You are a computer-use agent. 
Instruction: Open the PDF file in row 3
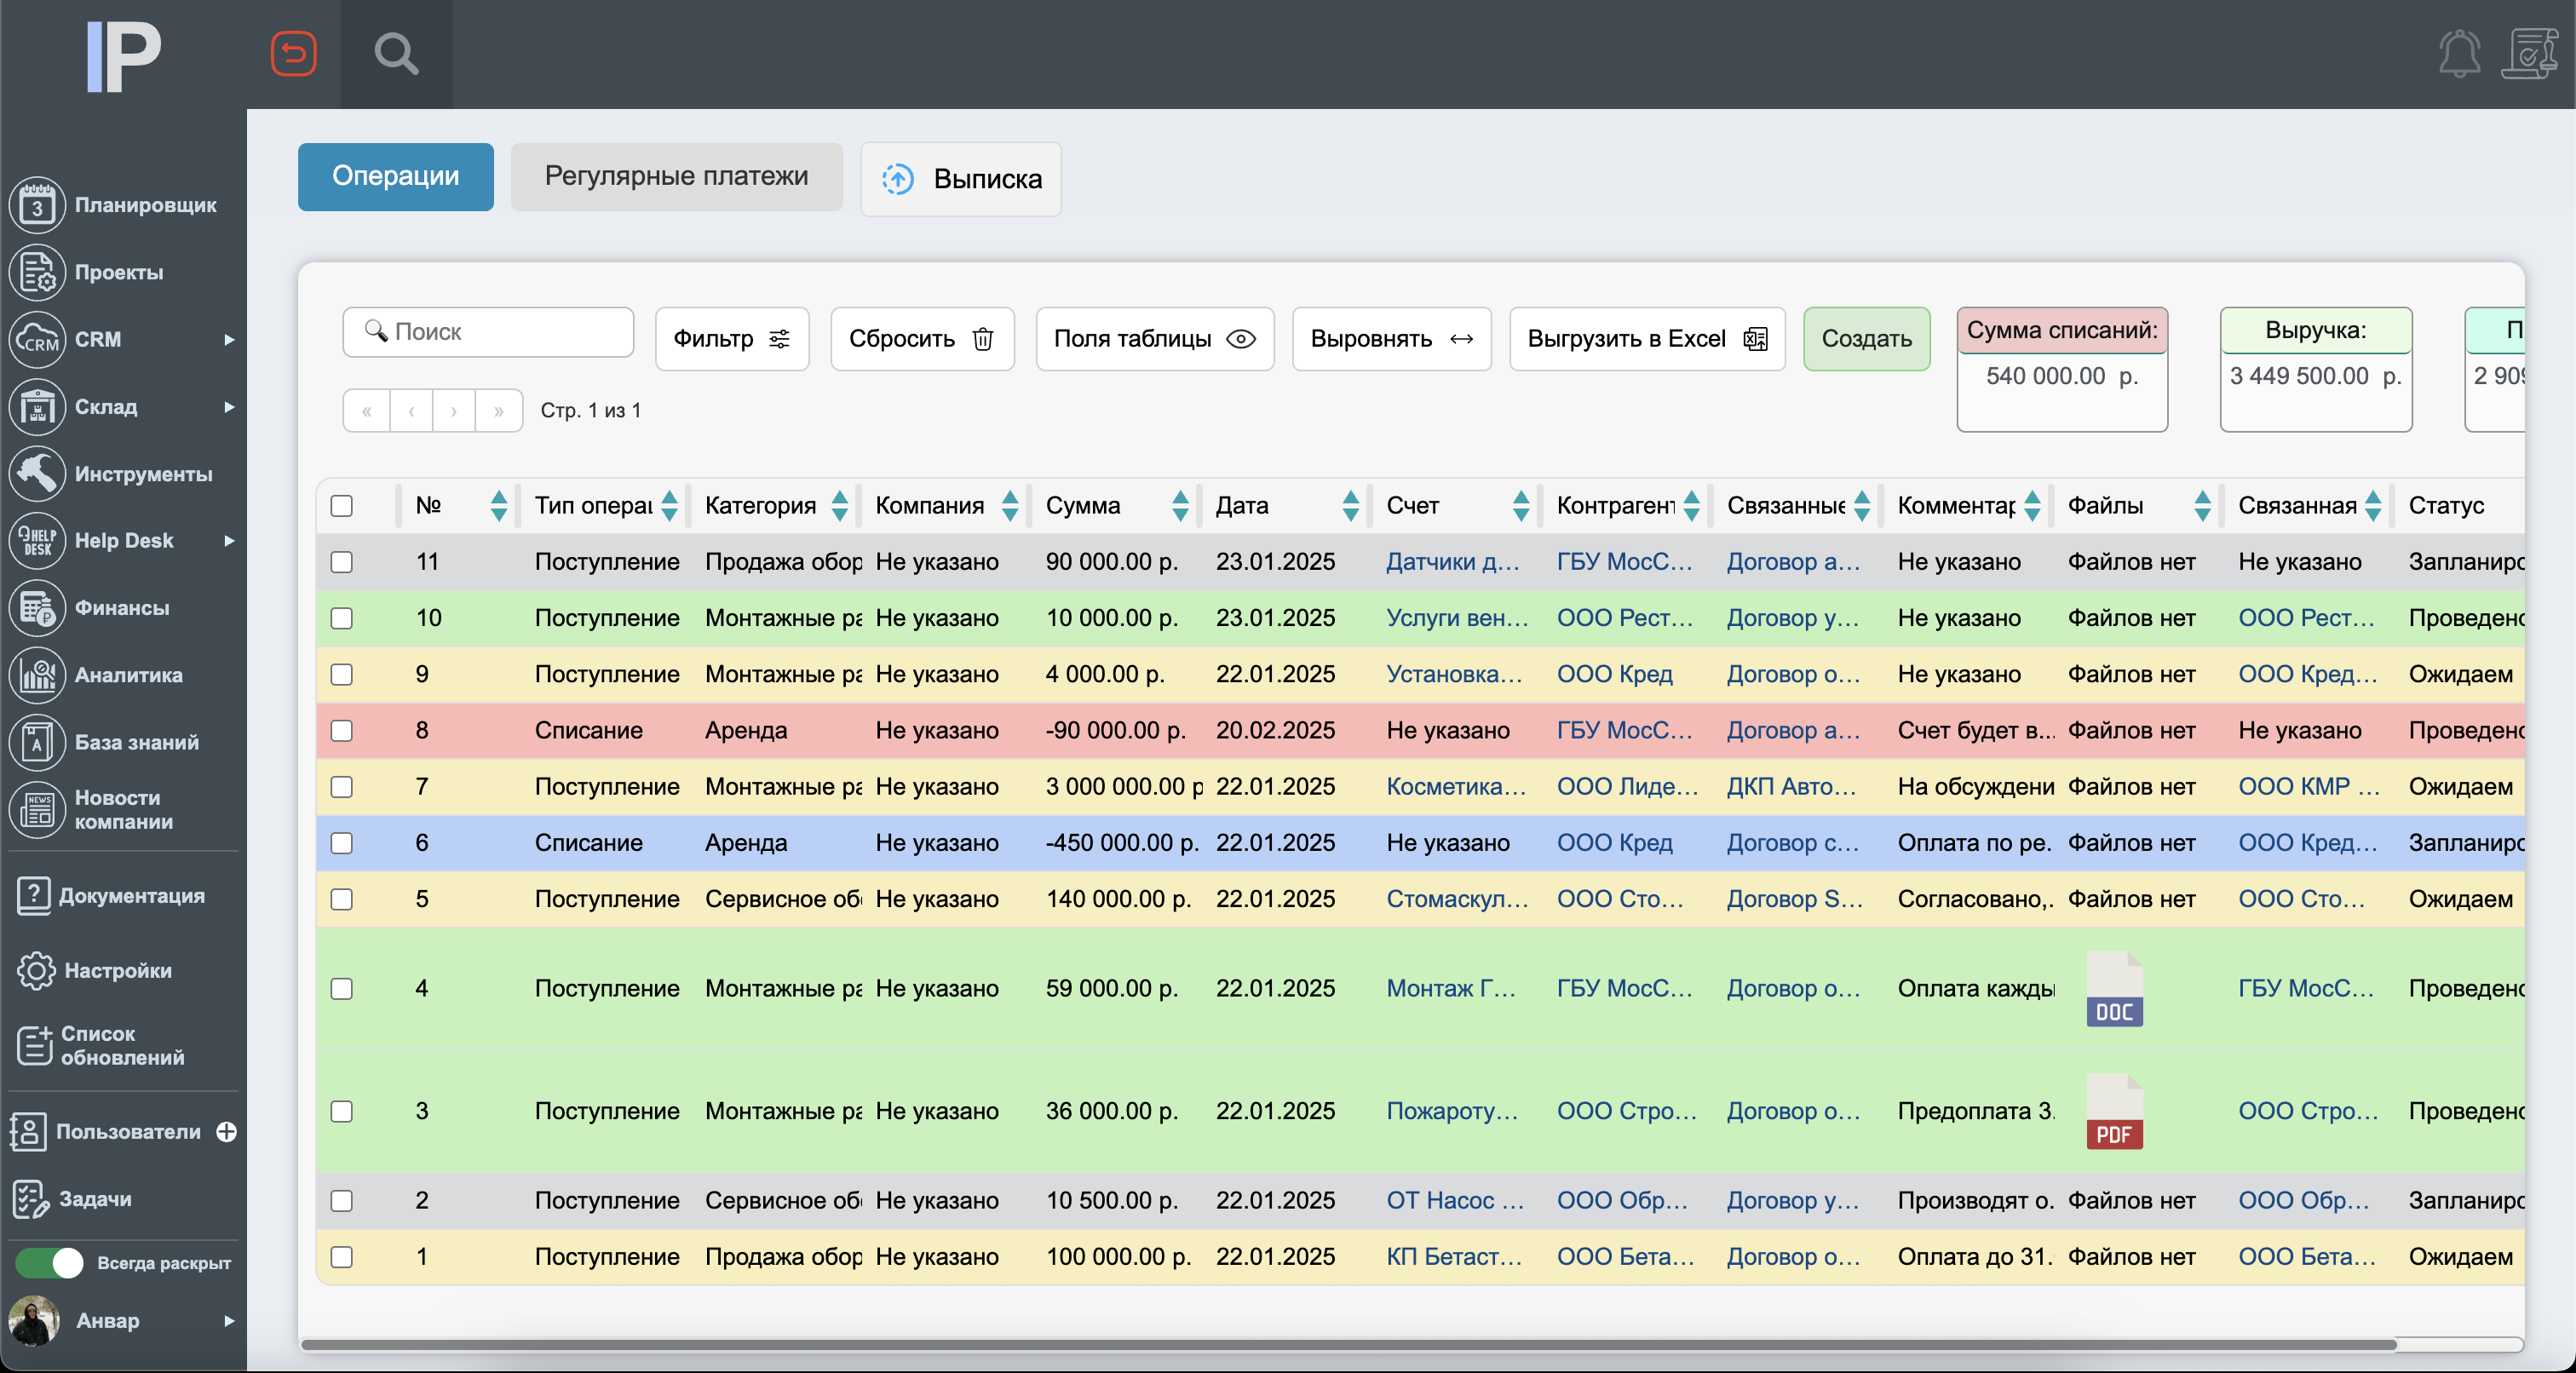(x=2114, y=1111)
